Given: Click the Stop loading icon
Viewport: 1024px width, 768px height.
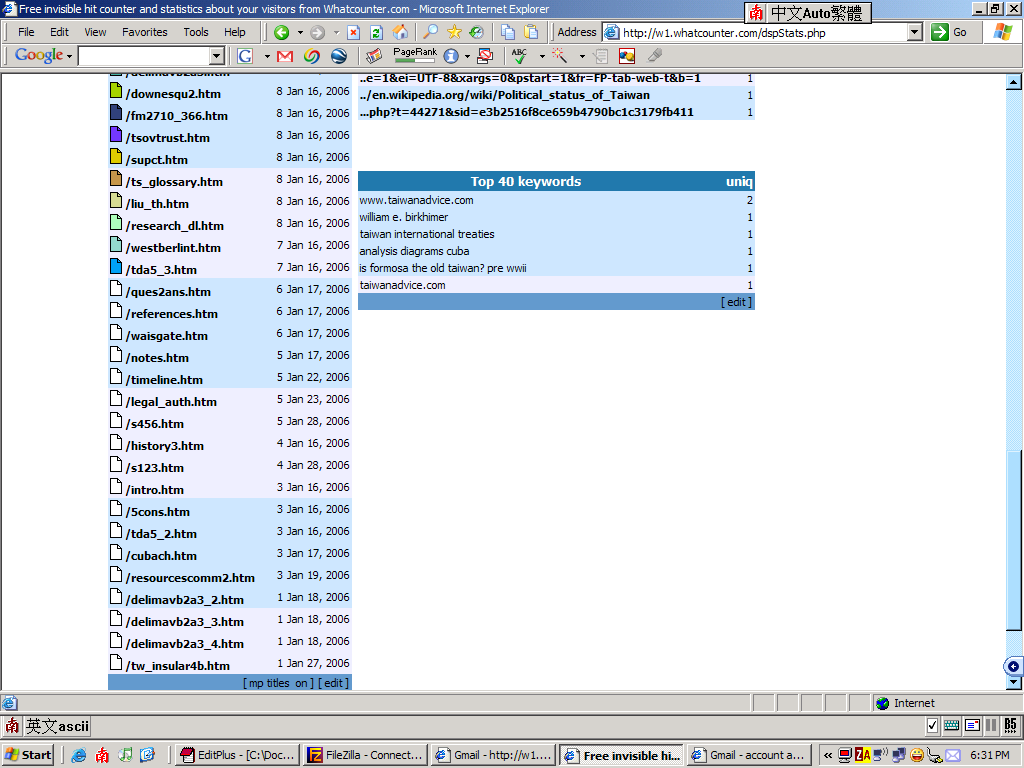Looking at the screenshot, I should [x=353, y=32].
